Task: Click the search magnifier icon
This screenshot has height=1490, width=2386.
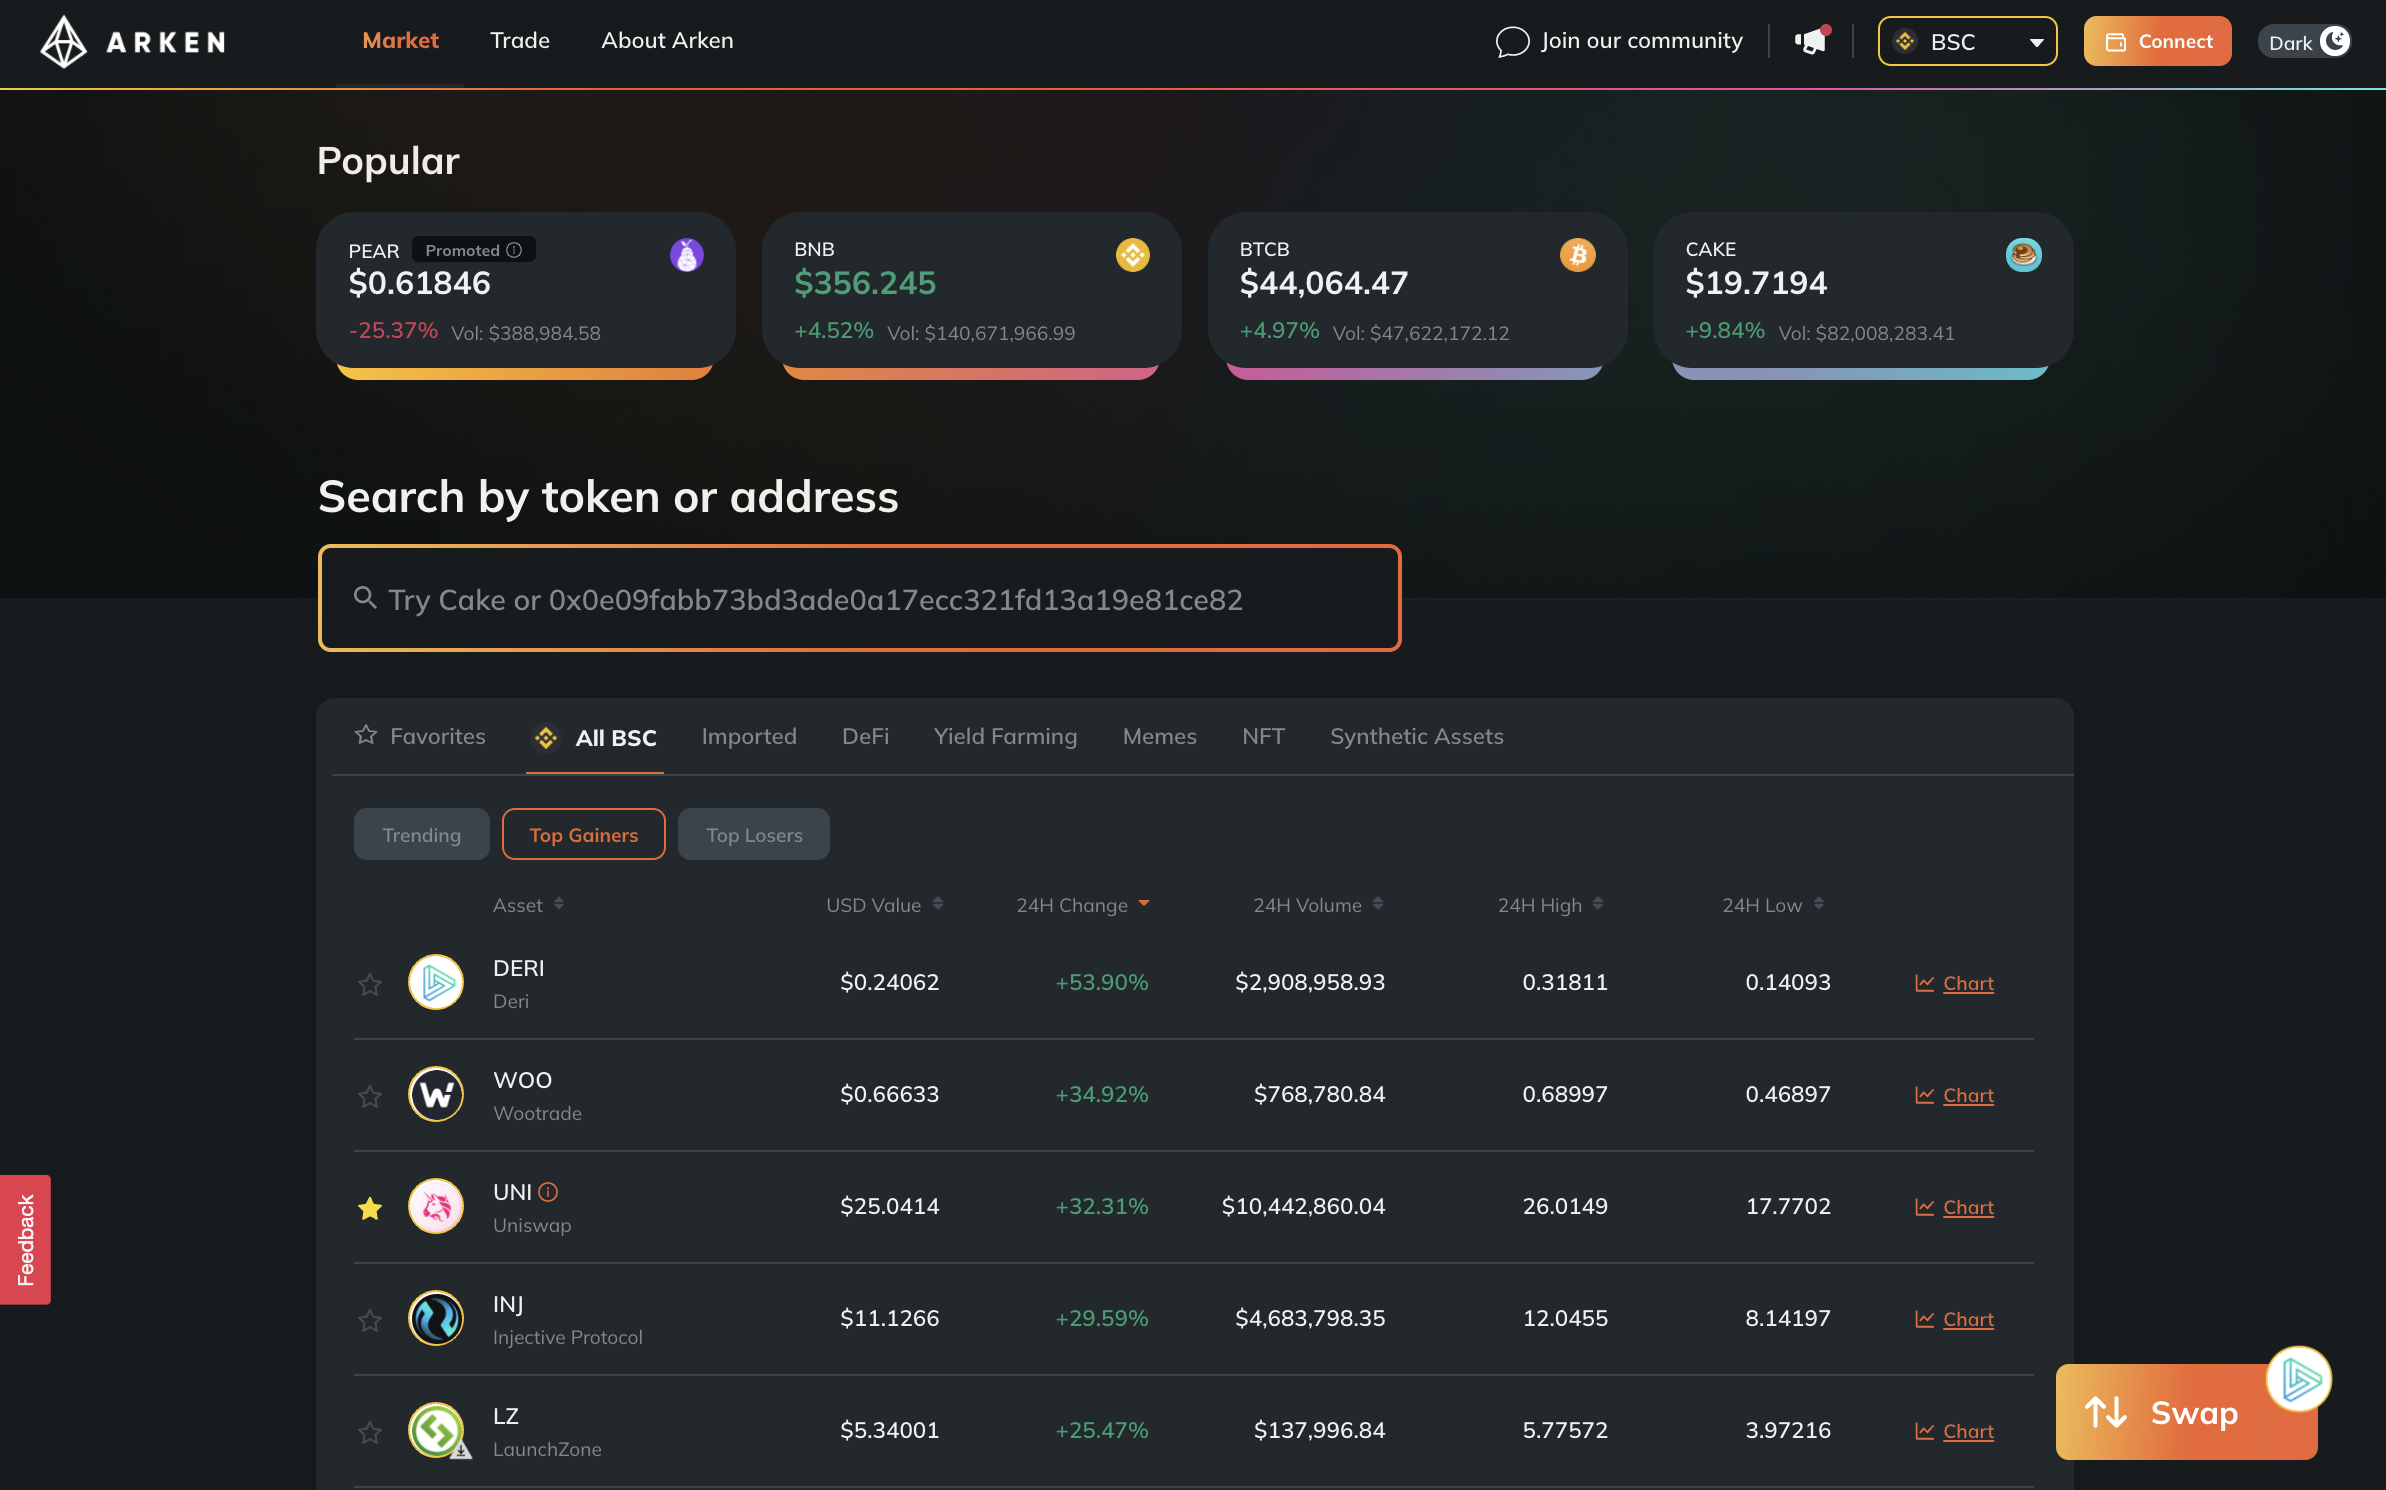Action: click(x=365, y=598)
